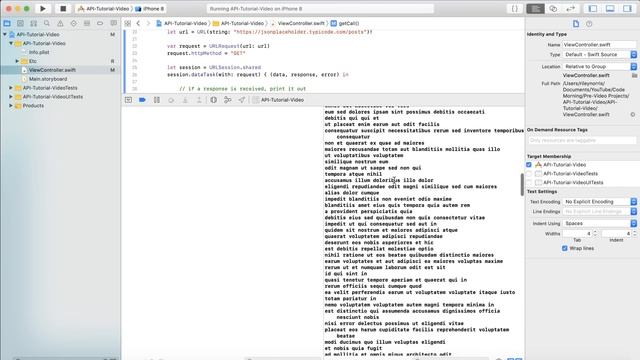Open the Test navigator
This screenshot has height=360, width=640.
[x=73, y=24]
